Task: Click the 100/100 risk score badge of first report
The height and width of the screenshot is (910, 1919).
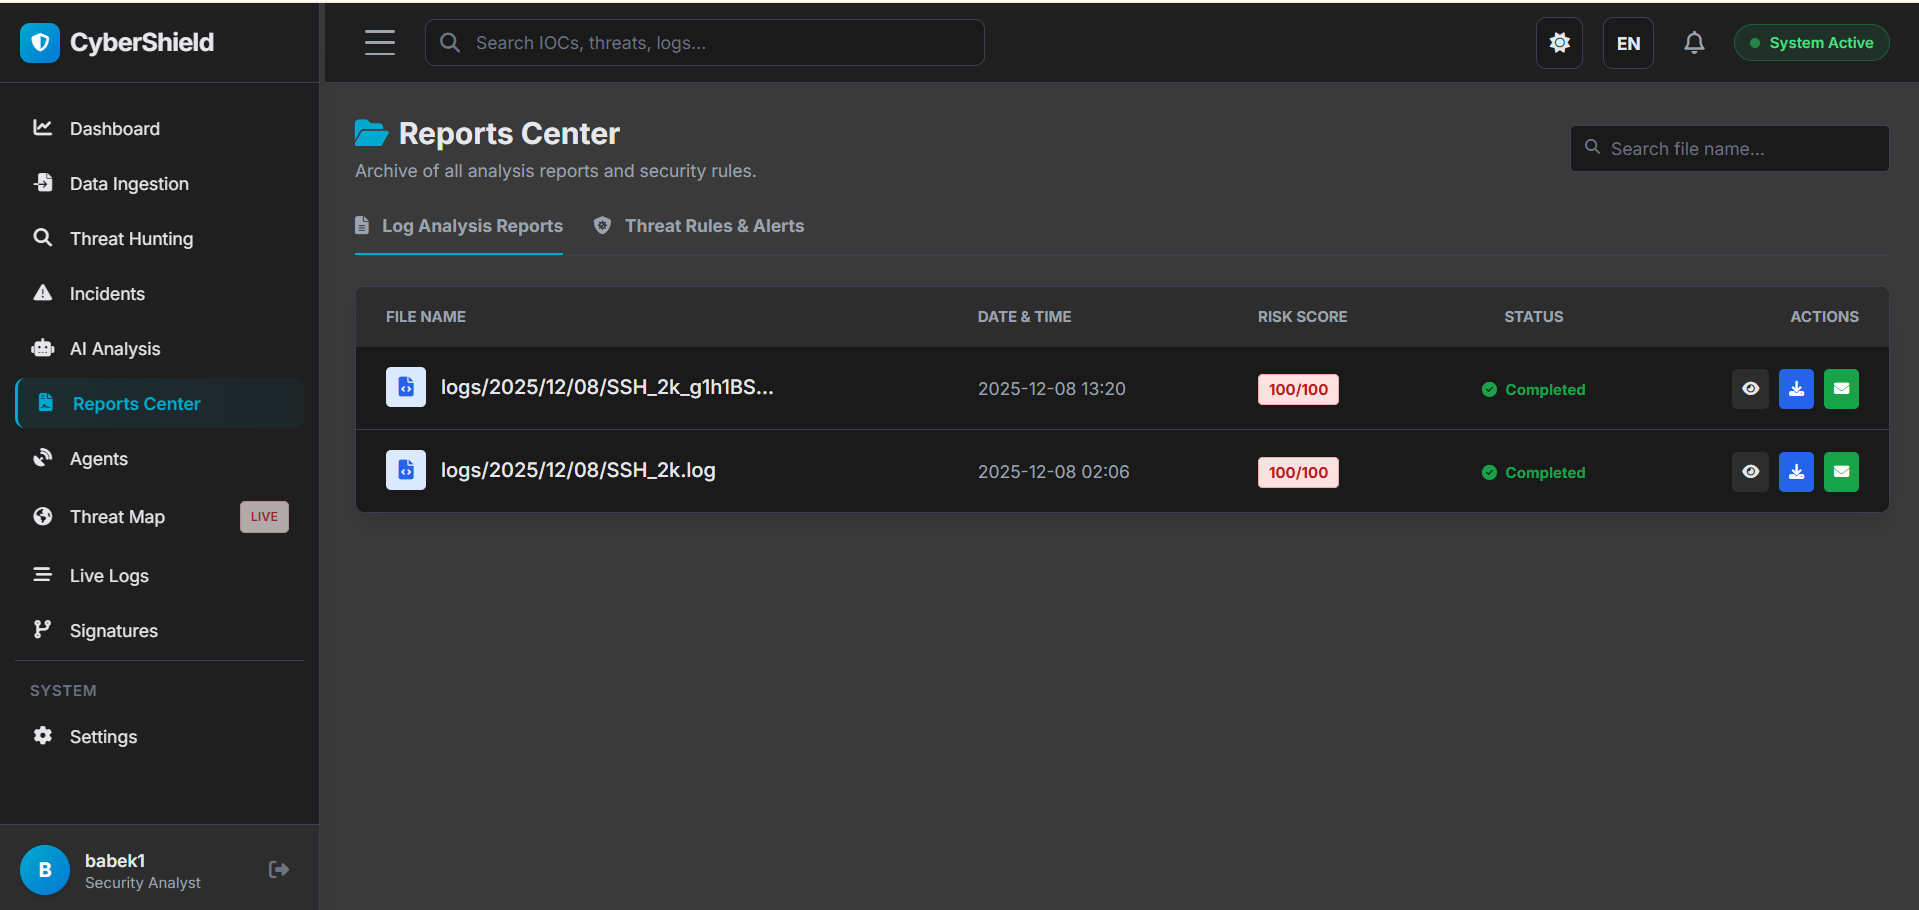Action: 1297,390
